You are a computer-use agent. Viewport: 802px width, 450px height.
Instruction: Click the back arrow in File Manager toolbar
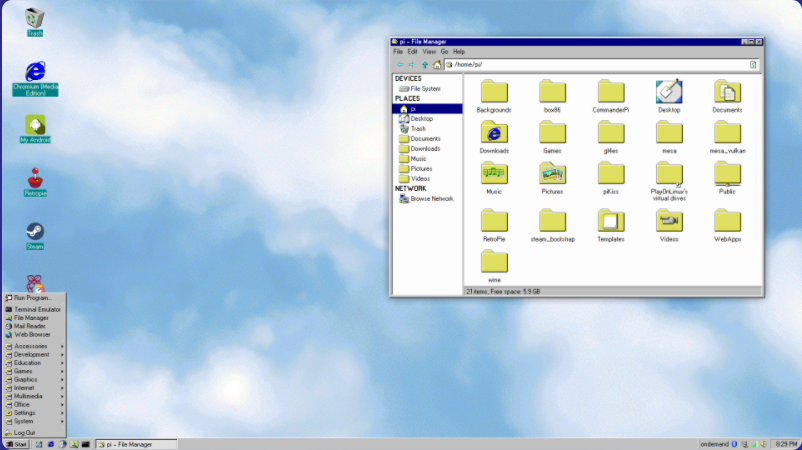400,64
